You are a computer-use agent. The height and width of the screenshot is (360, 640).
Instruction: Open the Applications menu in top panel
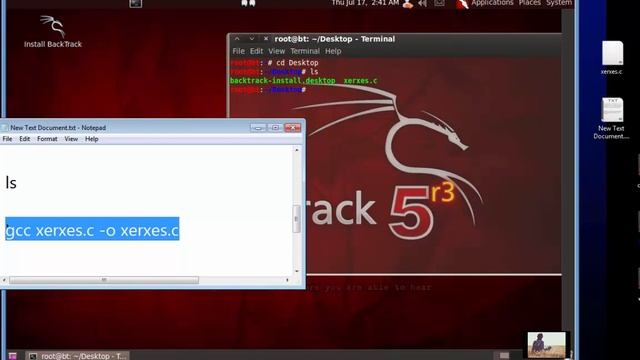click(x=492, y=3)
